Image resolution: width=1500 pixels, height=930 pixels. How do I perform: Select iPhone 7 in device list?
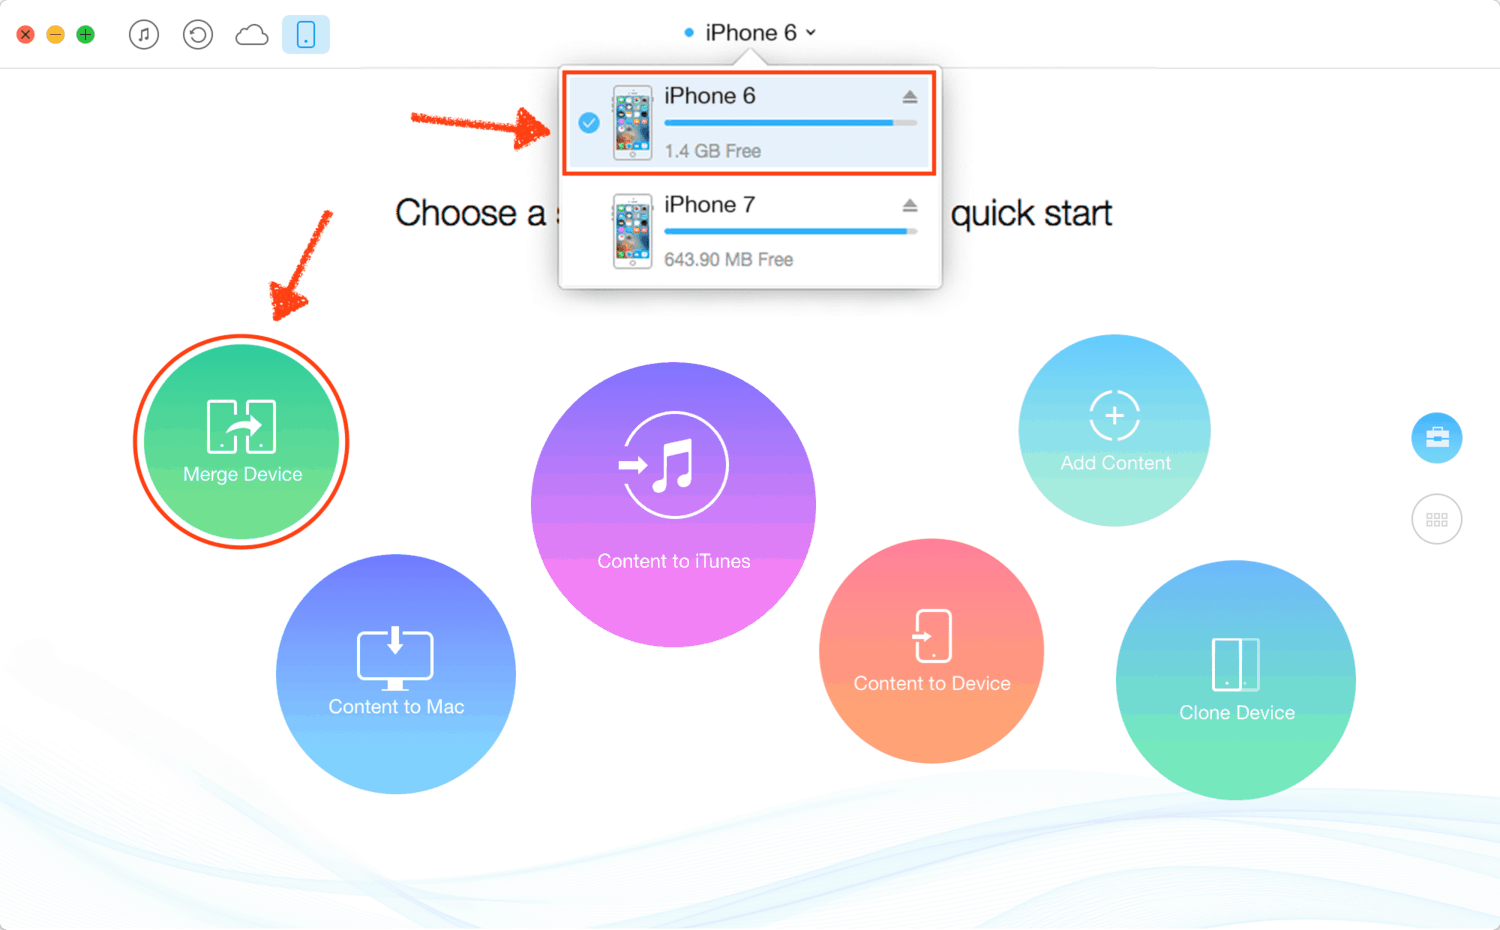click(750, 232)
